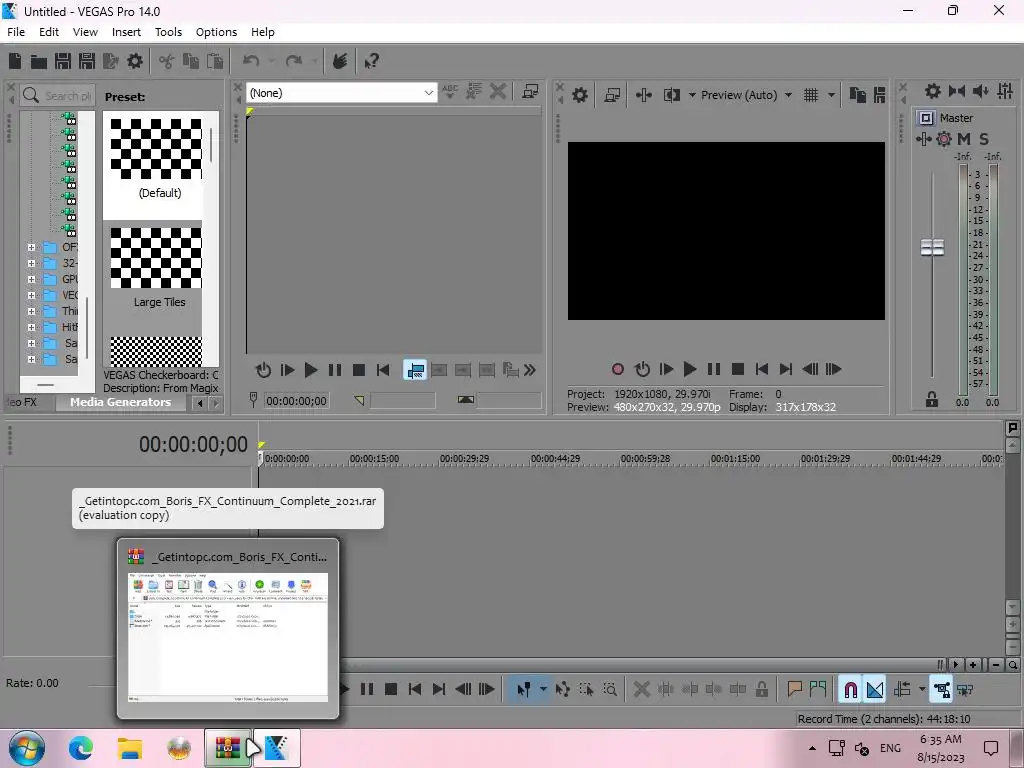The image size is (1024, 768).
Task: Click Video Preview external monitor icon
Action: (612, 95)
